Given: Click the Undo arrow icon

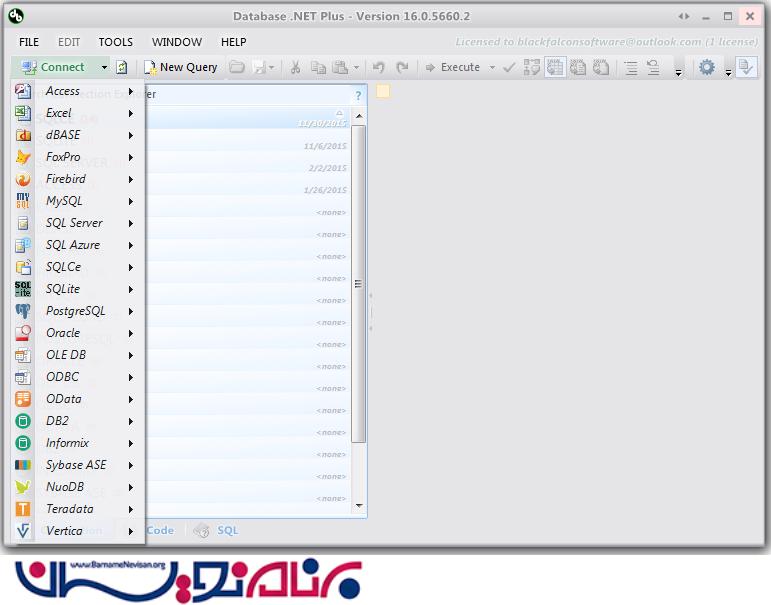Looking at the screenshot, I should point(378,67).
